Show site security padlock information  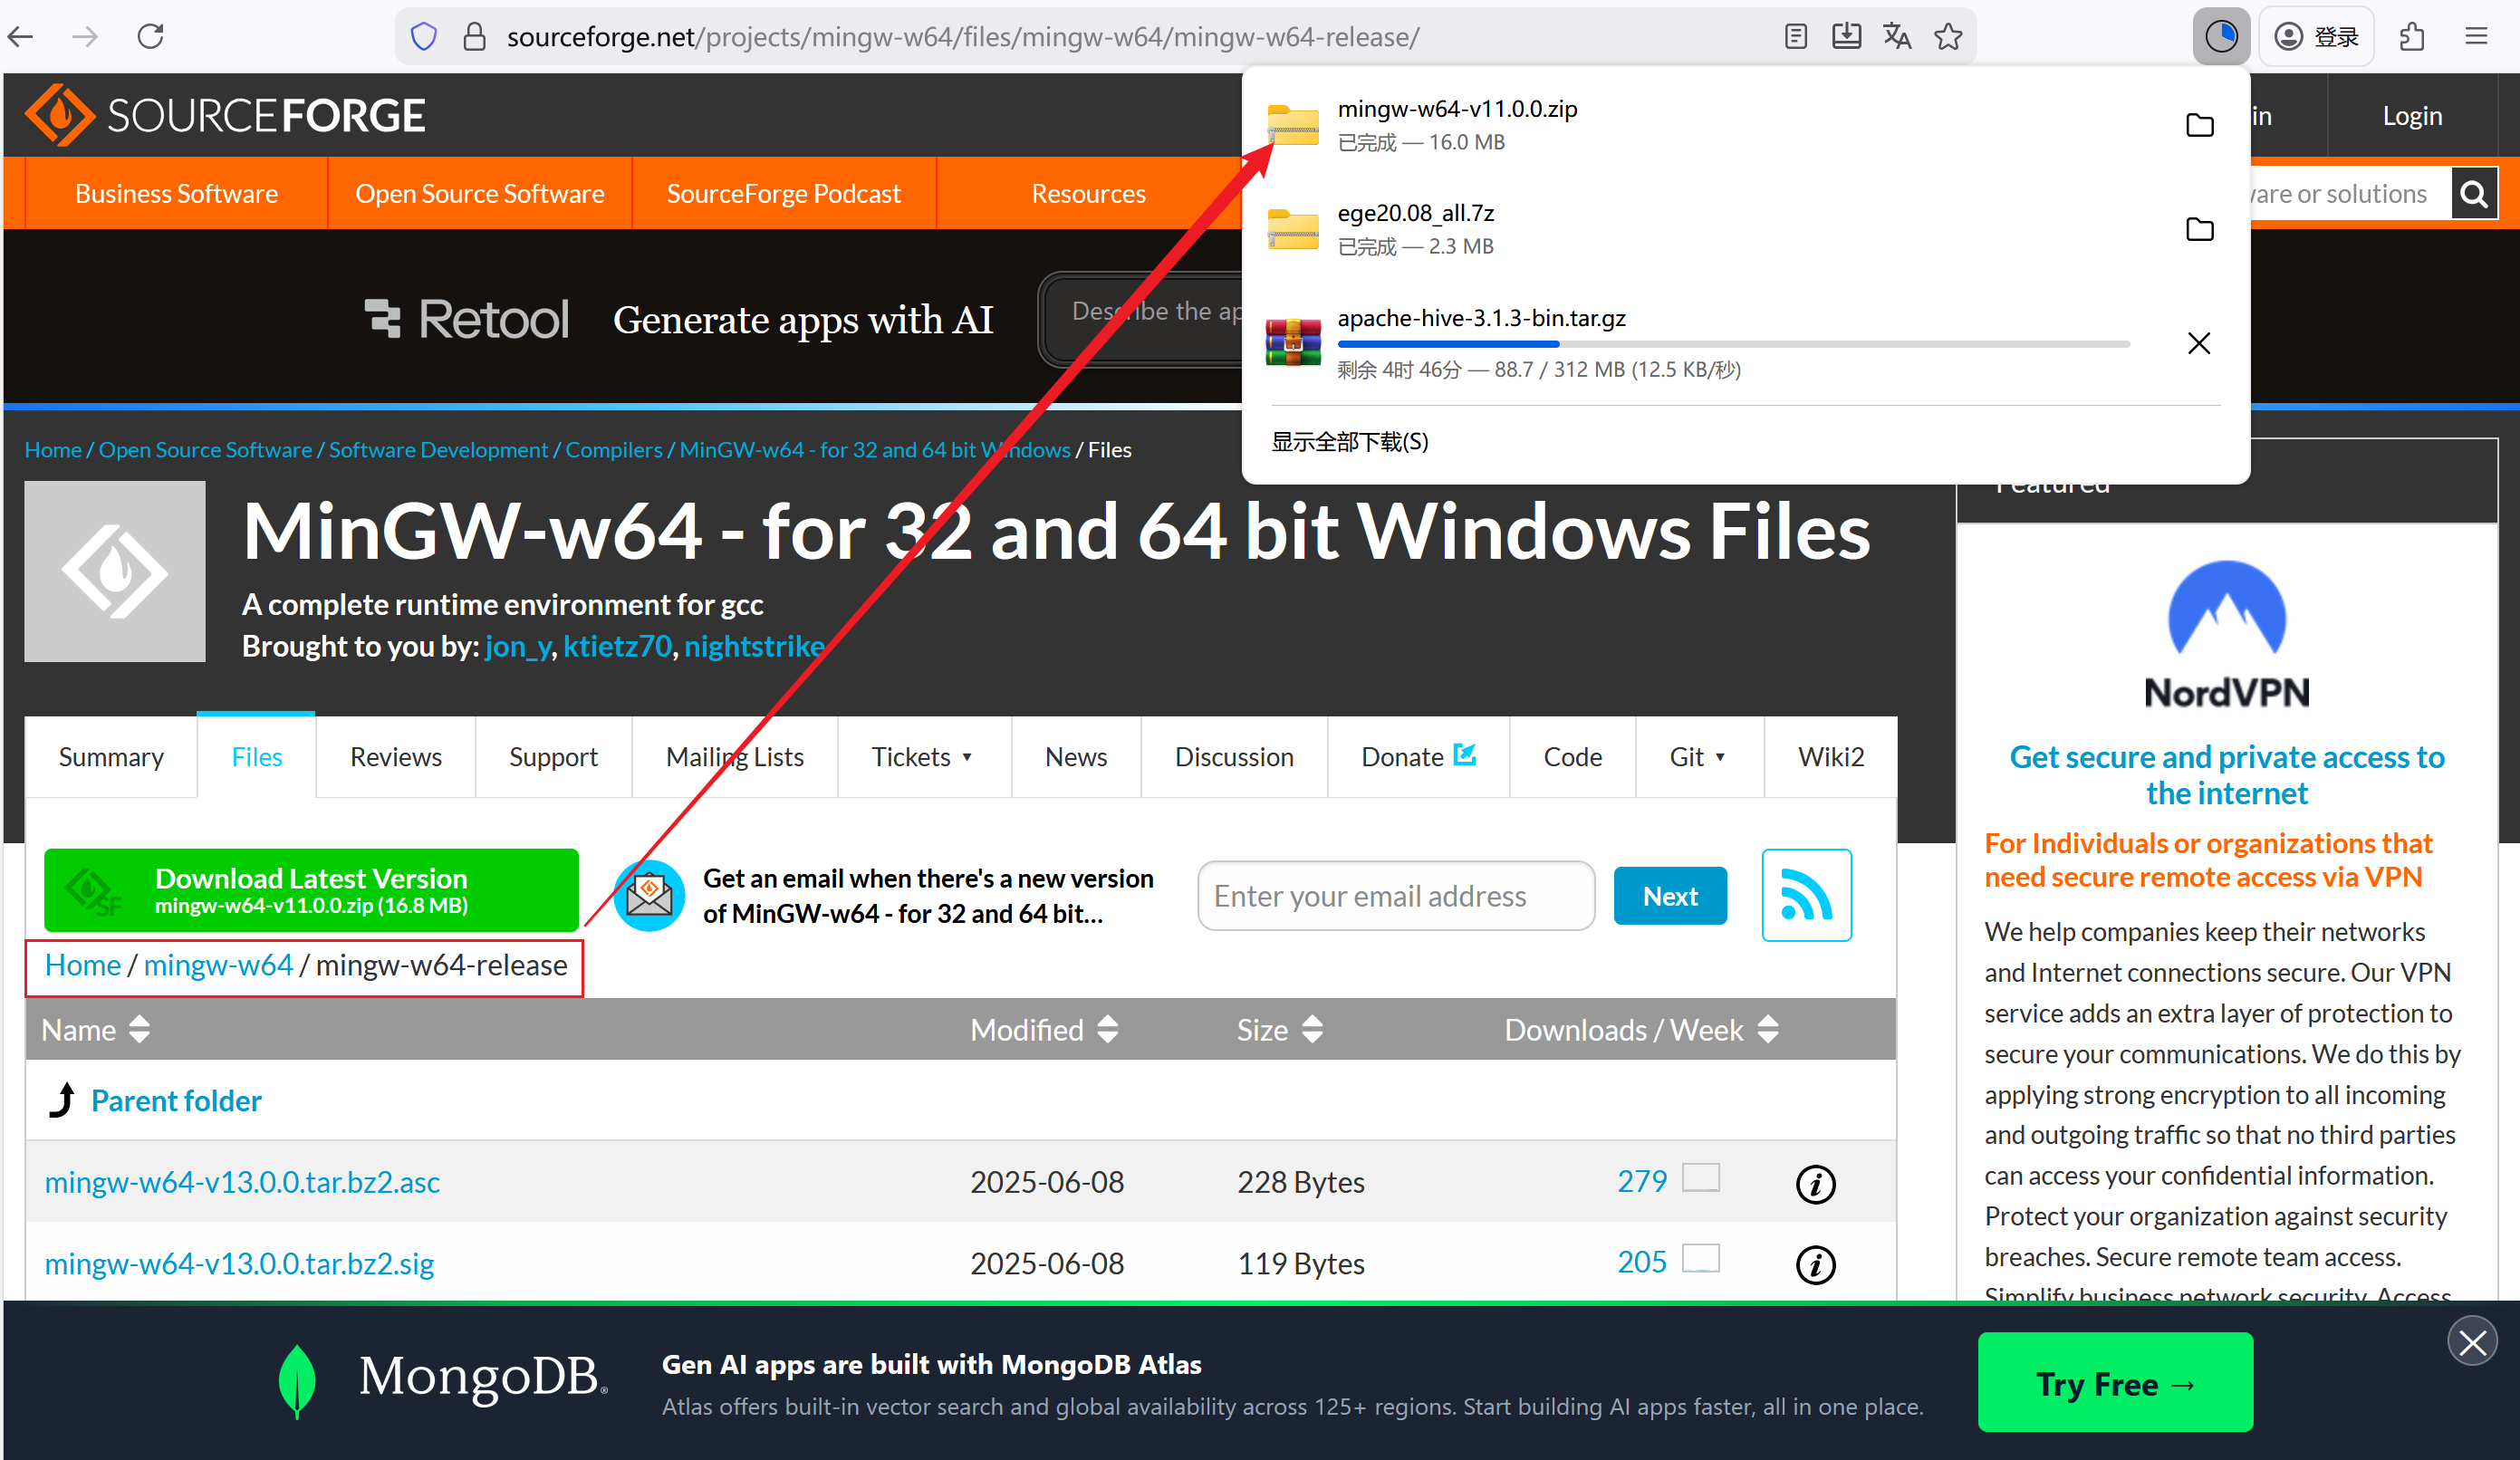click(474, 37)
